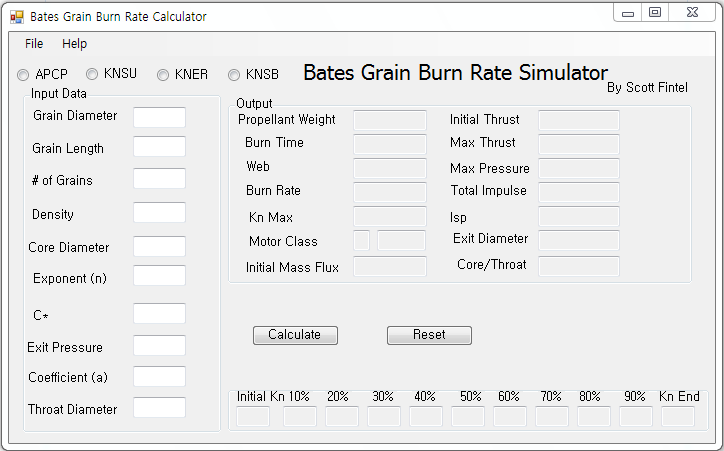Select the Core Diameter input field
This screenshot has height=451, width=724.
[x=160, y=246]
